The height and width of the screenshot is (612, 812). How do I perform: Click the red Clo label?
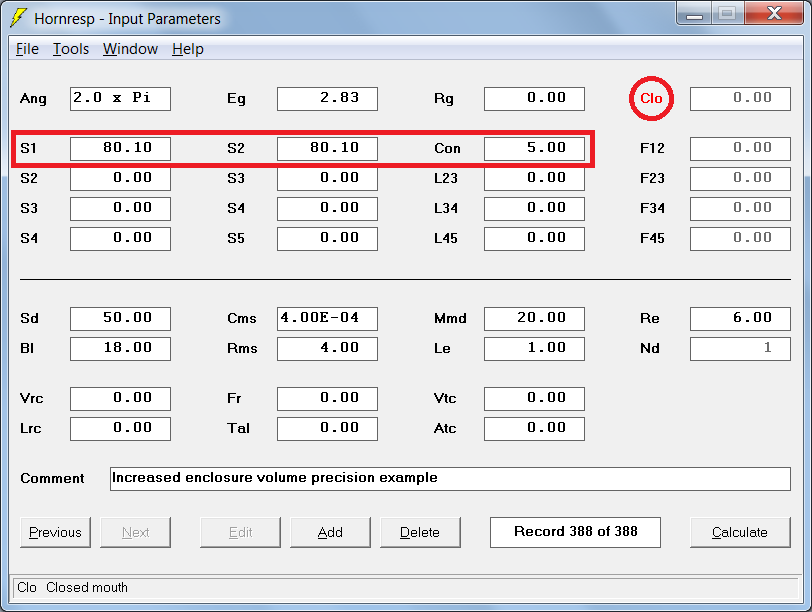(651, 98)
